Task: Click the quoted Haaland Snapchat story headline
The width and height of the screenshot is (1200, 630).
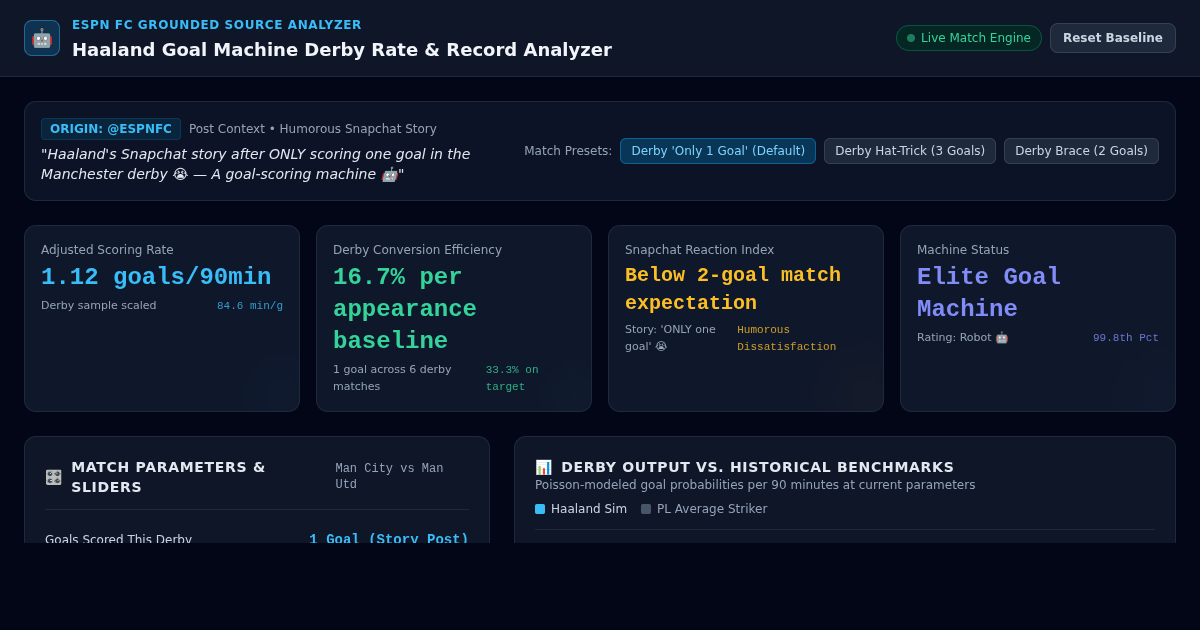Action: coord(255,164)
